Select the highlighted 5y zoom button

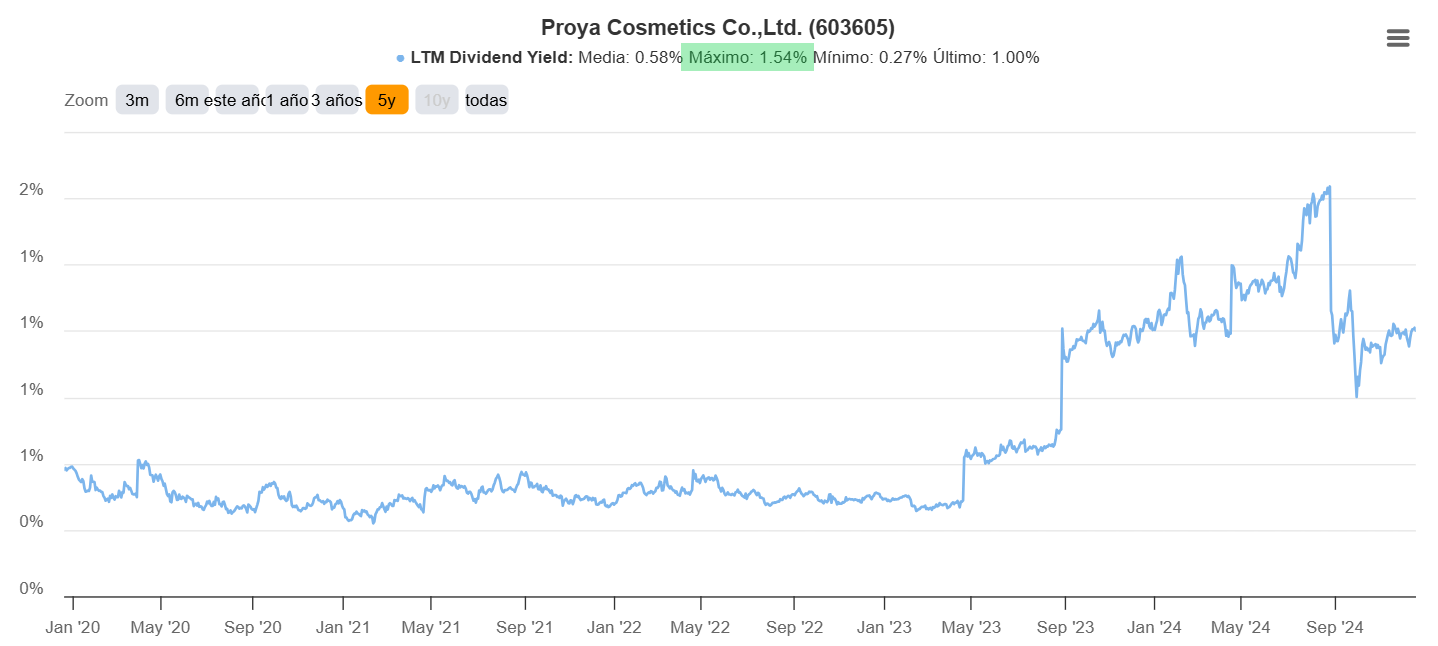387,100
